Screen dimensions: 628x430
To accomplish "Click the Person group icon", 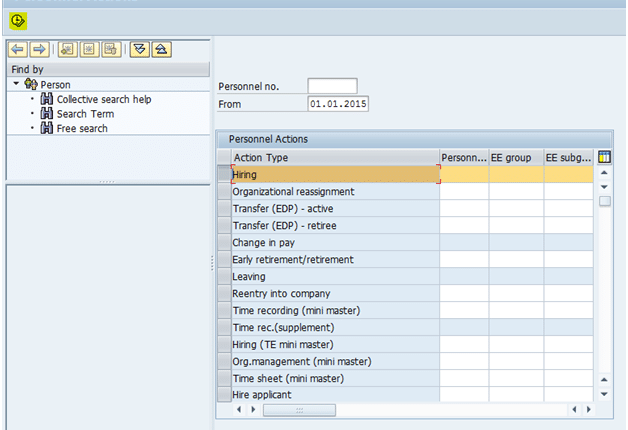I will 31,84.
